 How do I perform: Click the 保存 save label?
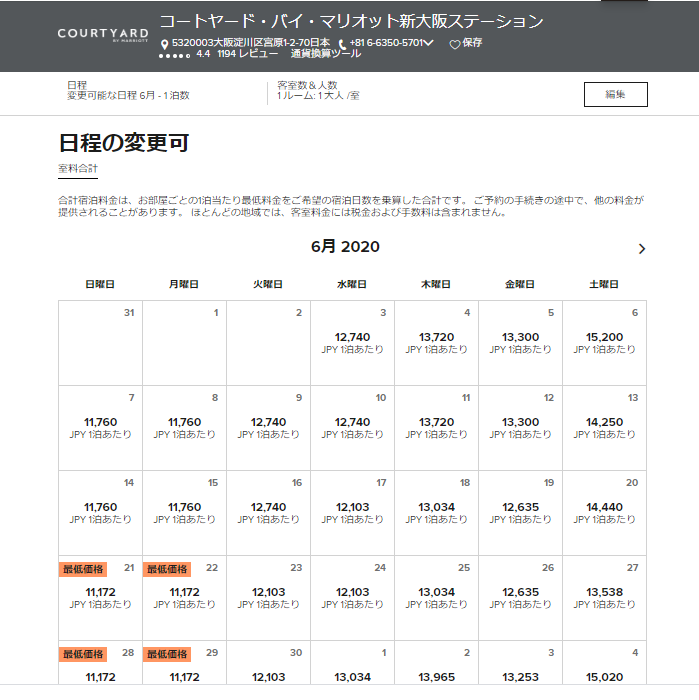(472, 43)
